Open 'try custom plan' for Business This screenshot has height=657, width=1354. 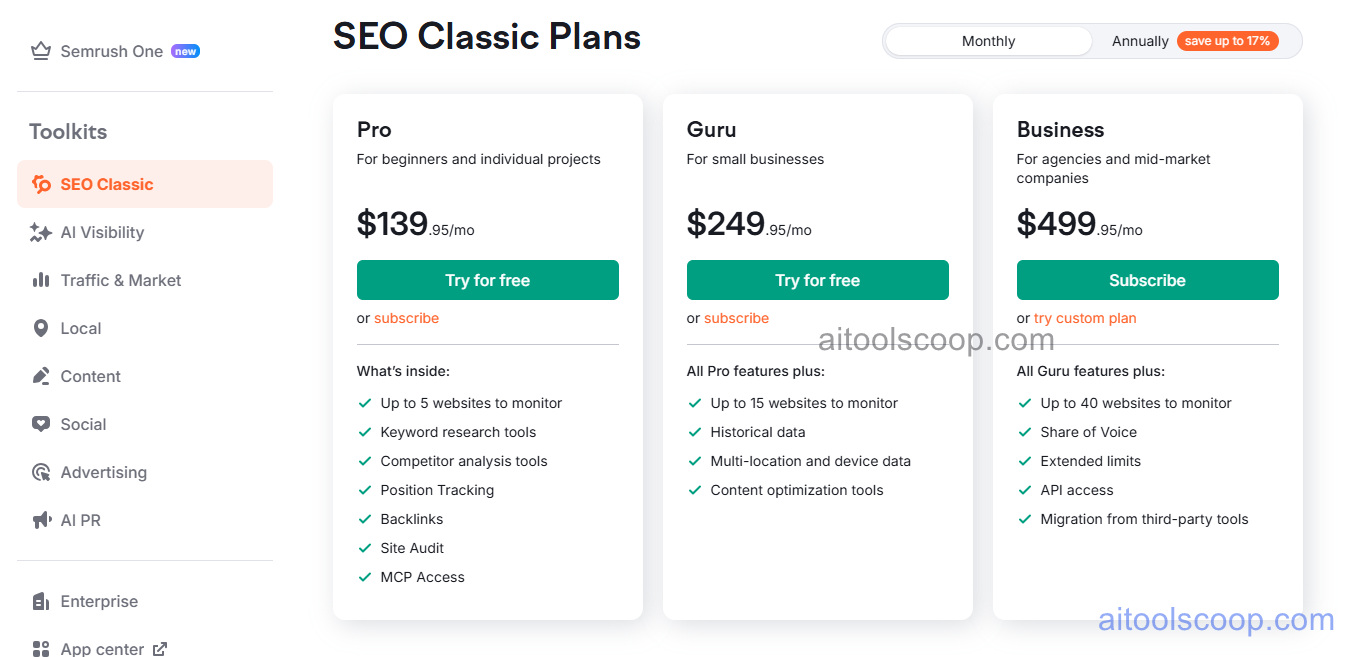pos(1085,318)
